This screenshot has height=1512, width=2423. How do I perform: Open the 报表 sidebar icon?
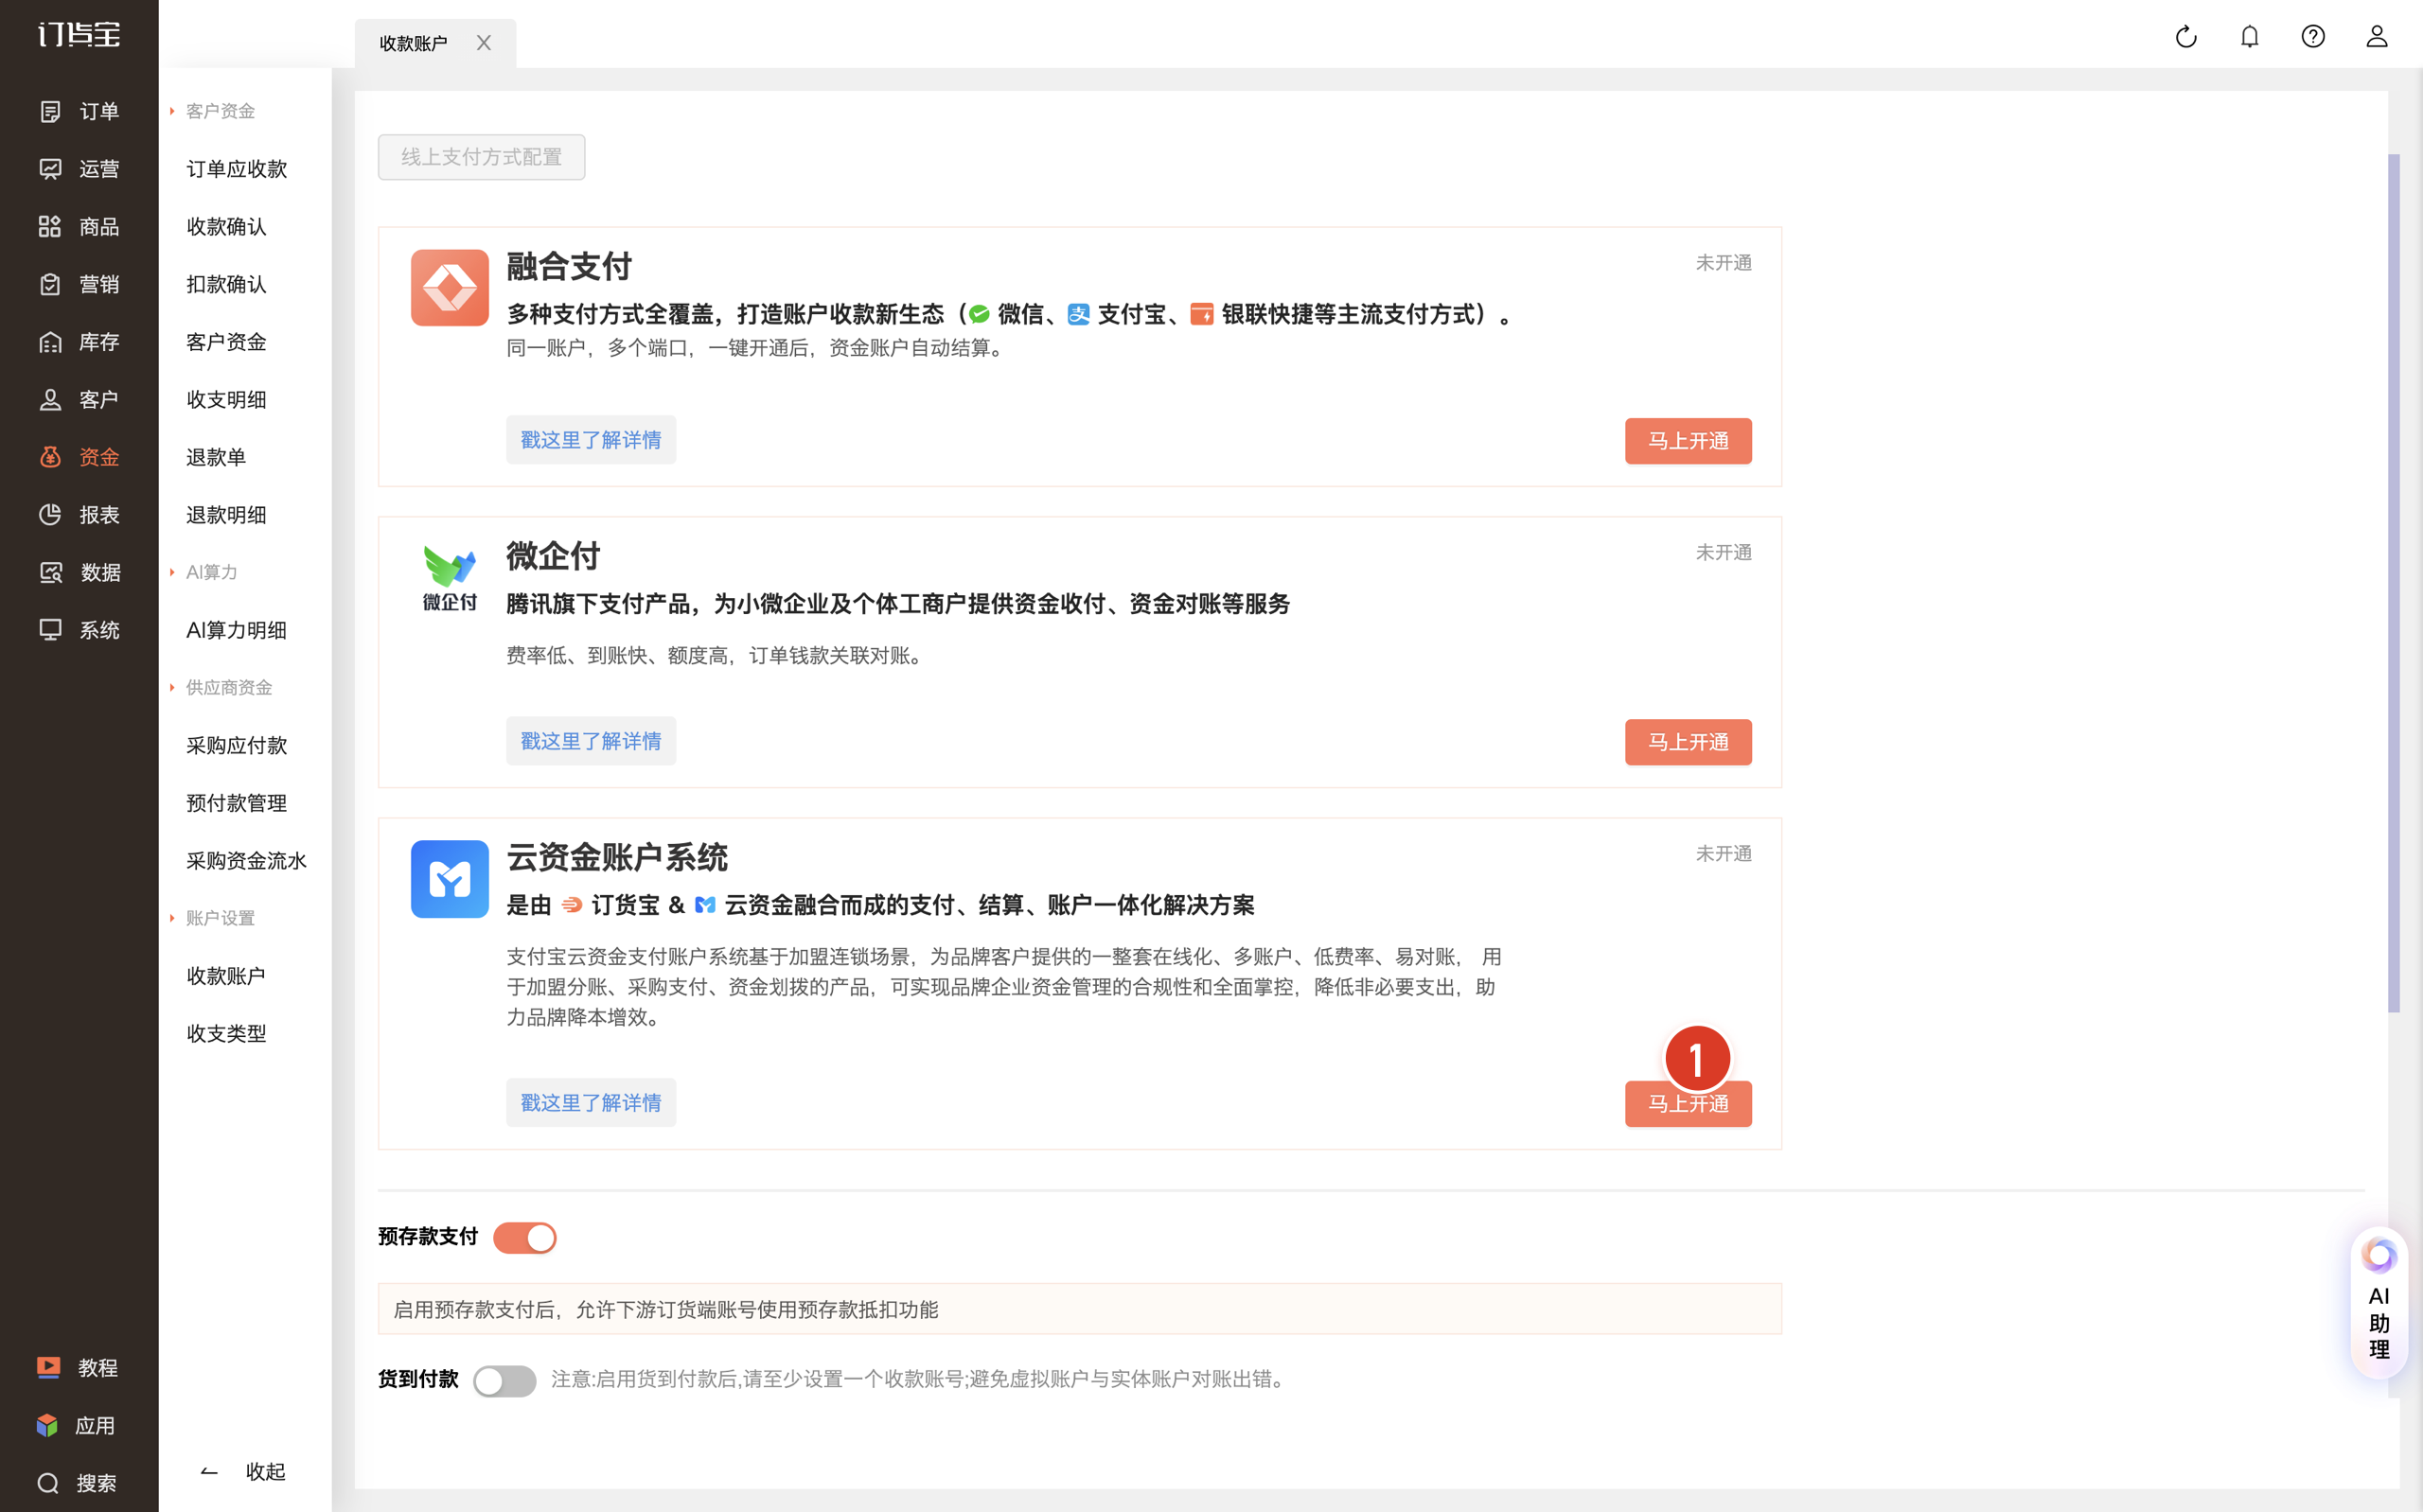pyautogui.click(x=50, y=514)
